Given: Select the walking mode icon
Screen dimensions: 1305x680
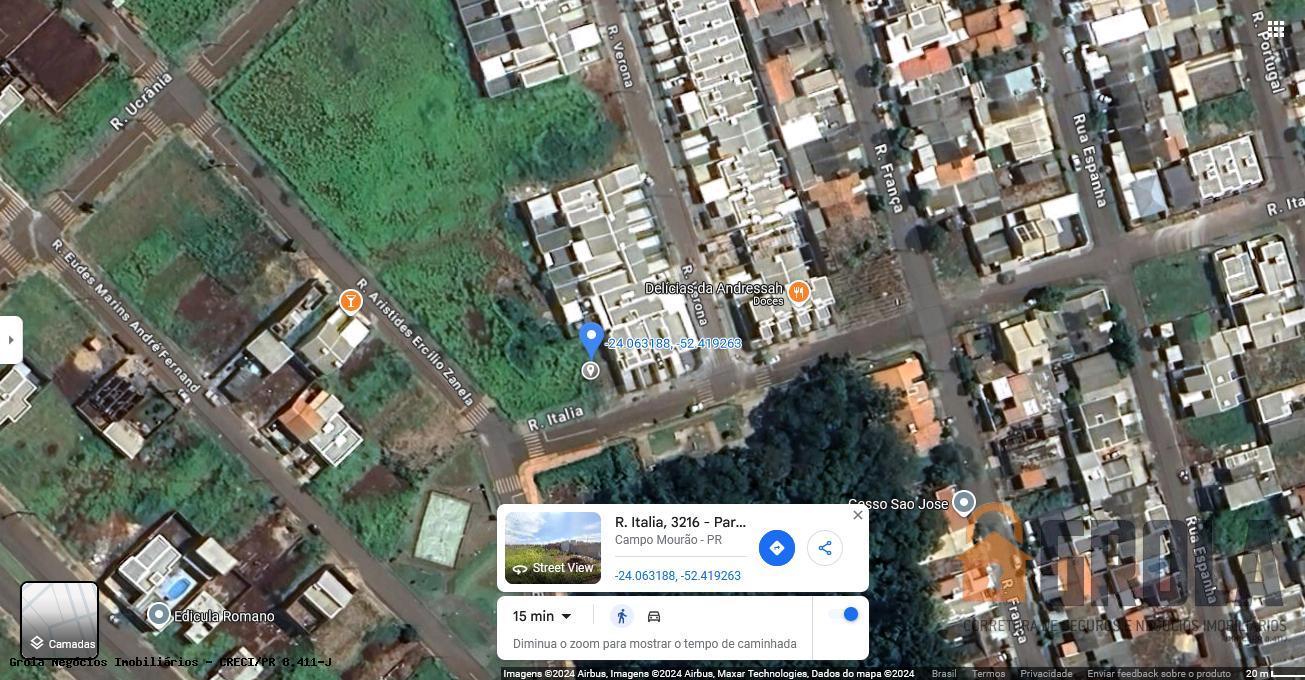Looking at the screenshot, I should [x=622, y=616].
